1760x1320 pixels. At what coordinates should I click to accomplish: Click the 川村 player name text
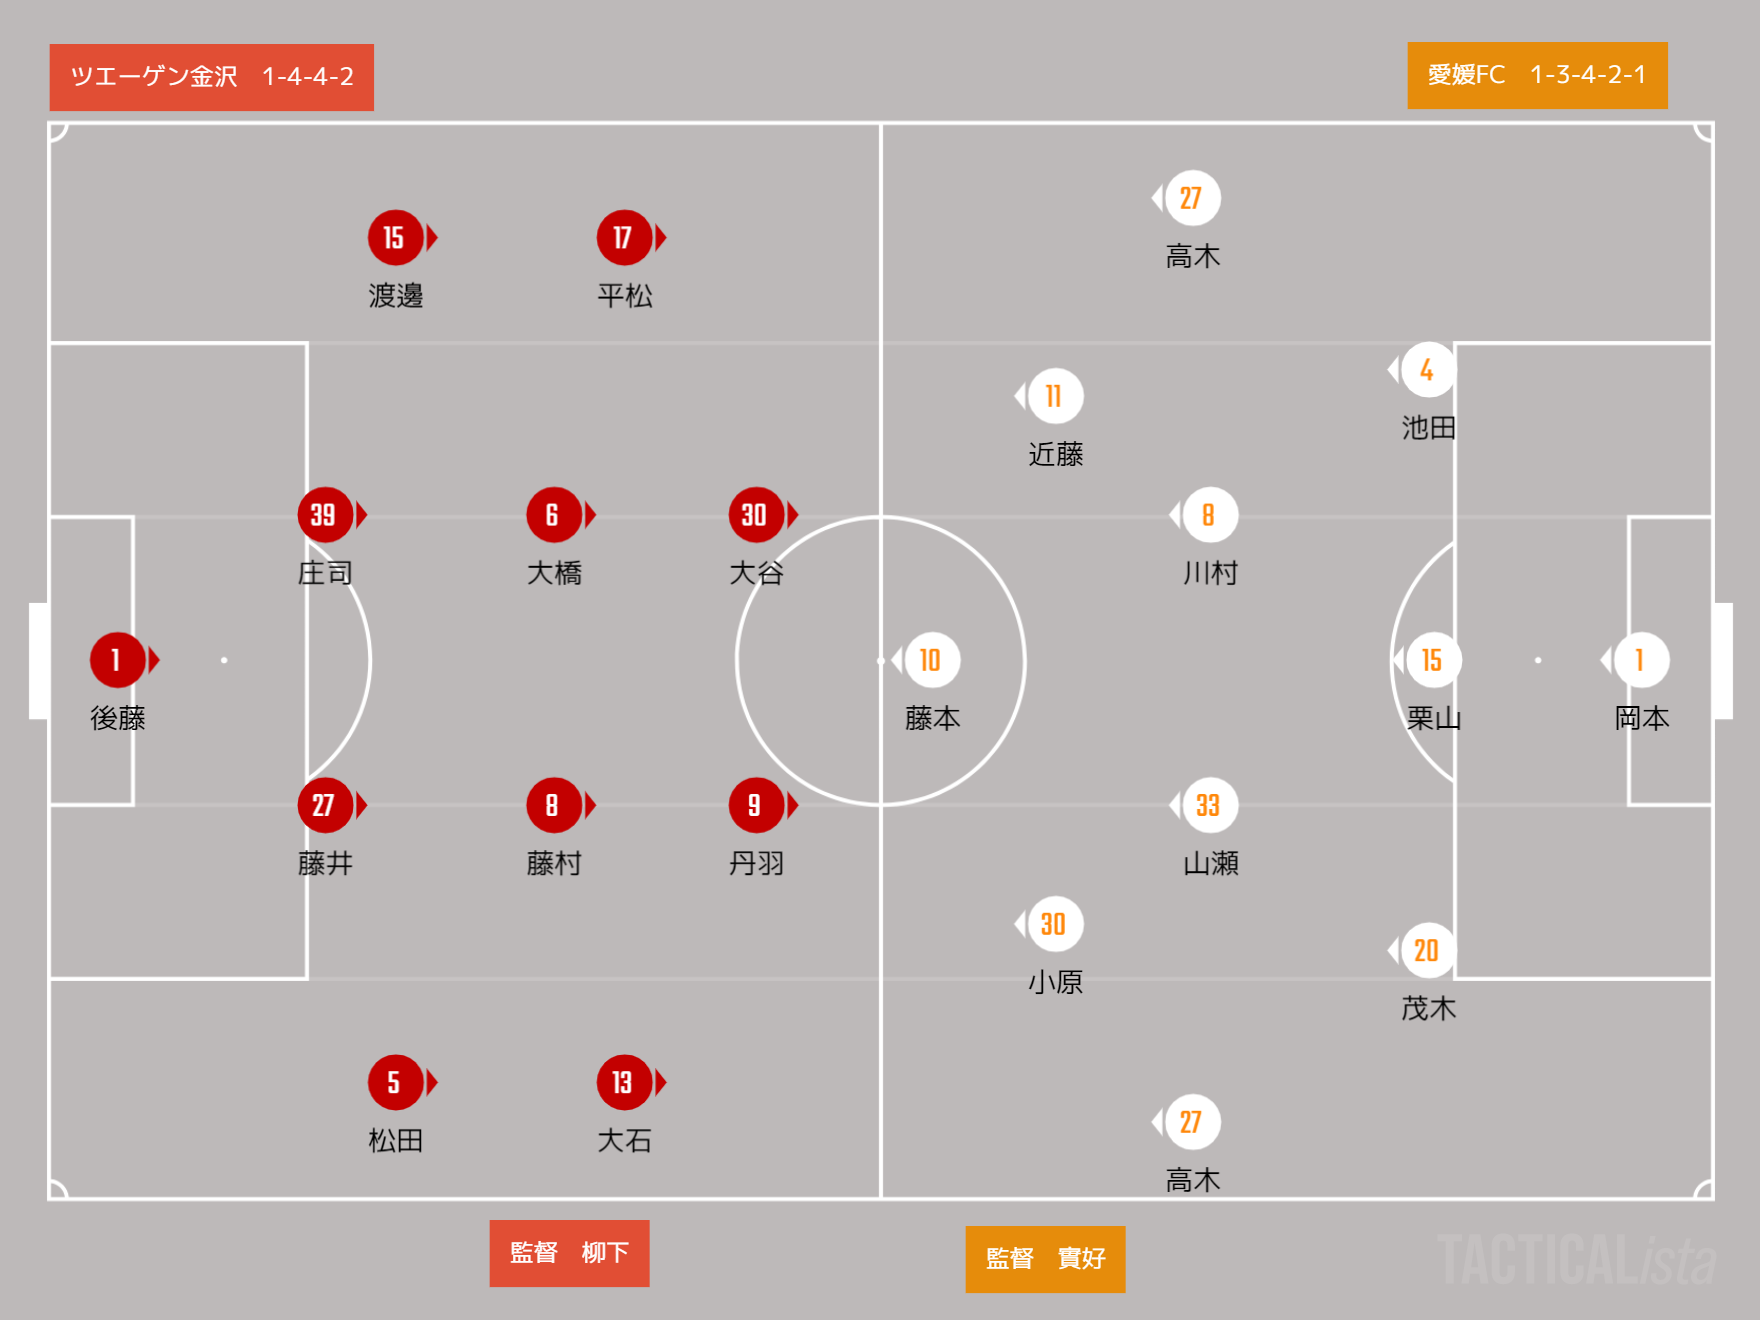tap(1210, 573)
